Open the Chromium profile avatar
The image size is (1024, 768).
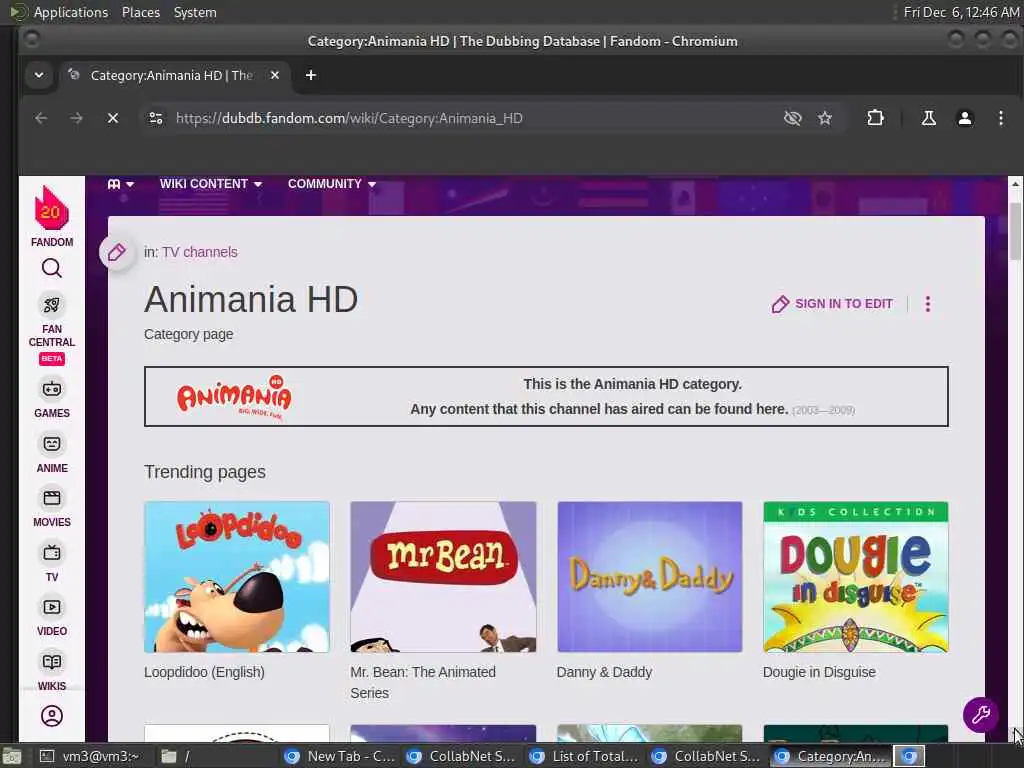(x=965, y=118)
